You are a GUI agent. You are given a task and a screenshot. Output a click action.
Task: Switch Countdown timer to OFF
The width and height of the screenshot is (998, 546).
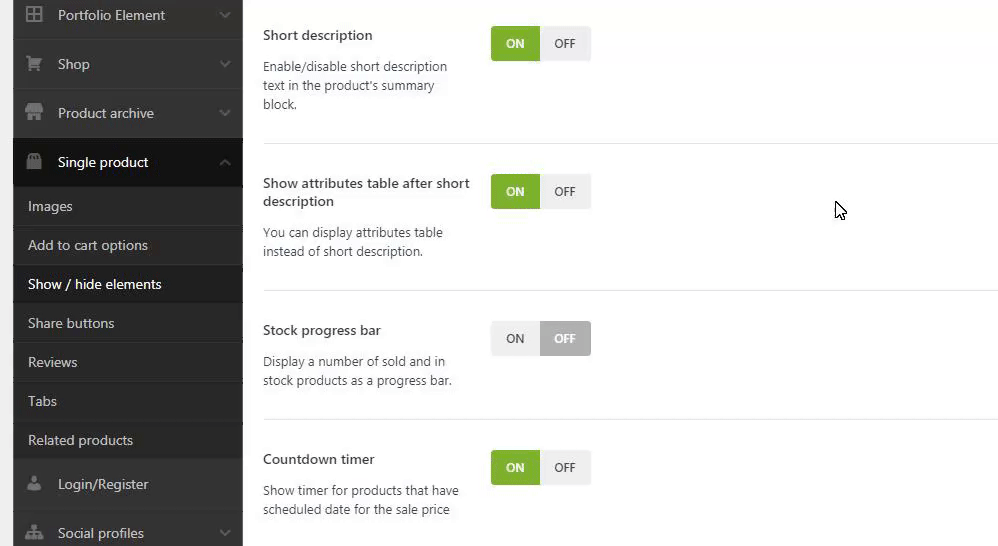pyautogui.click(x=565, y=467)
